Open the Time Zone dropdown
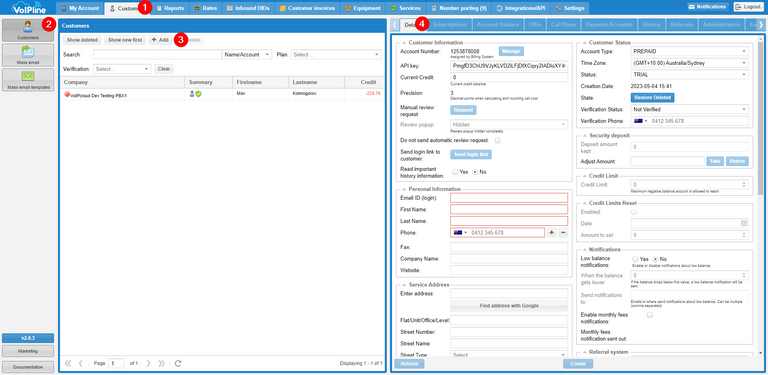This screenshot has width=768, height=375. [690, 63]
